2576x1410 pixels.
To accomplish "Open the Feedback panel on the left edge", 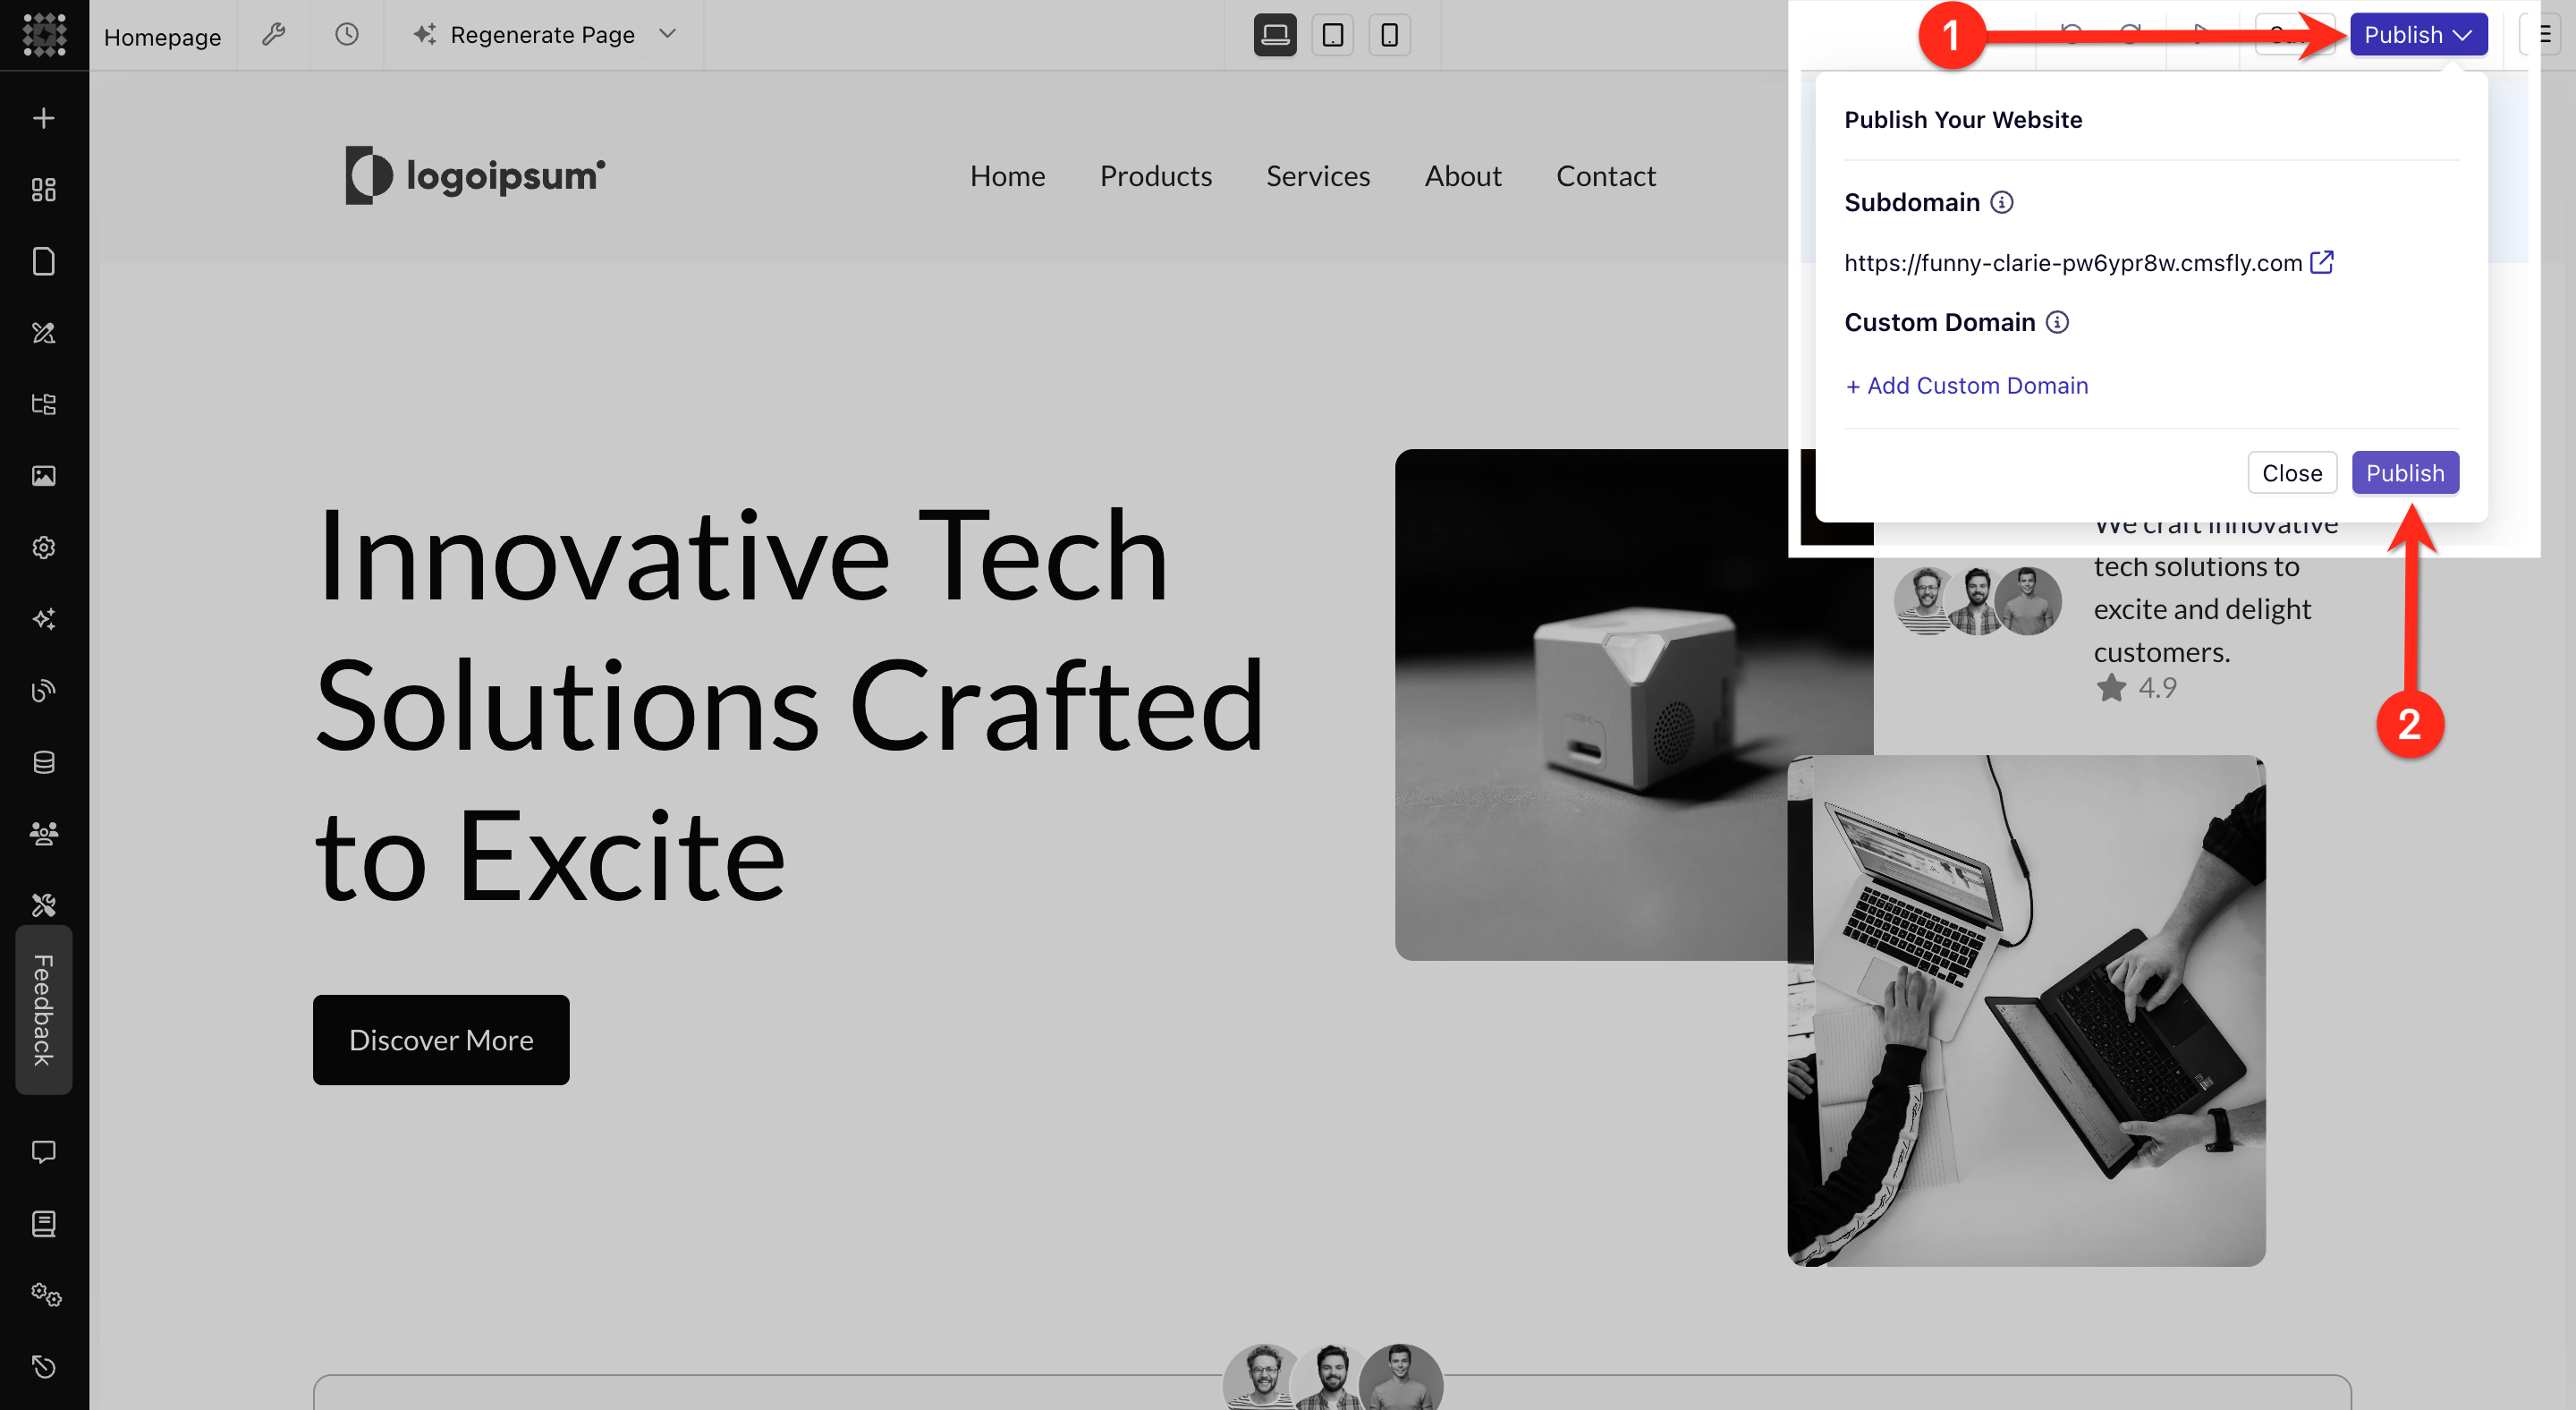I will click(x=43, y=1008).
